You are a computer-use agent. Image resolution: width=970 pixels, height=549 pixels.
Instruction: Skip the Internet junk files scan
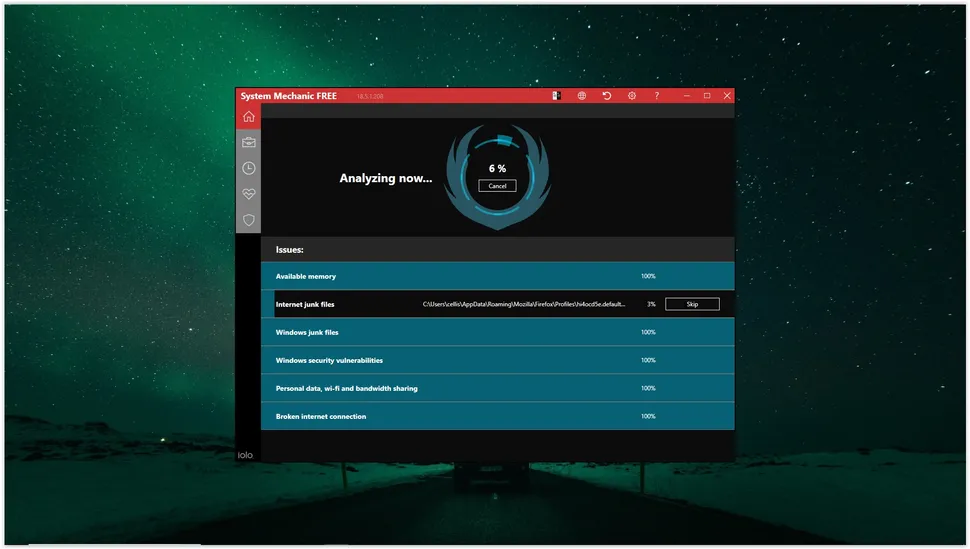(x=692, y=304)
